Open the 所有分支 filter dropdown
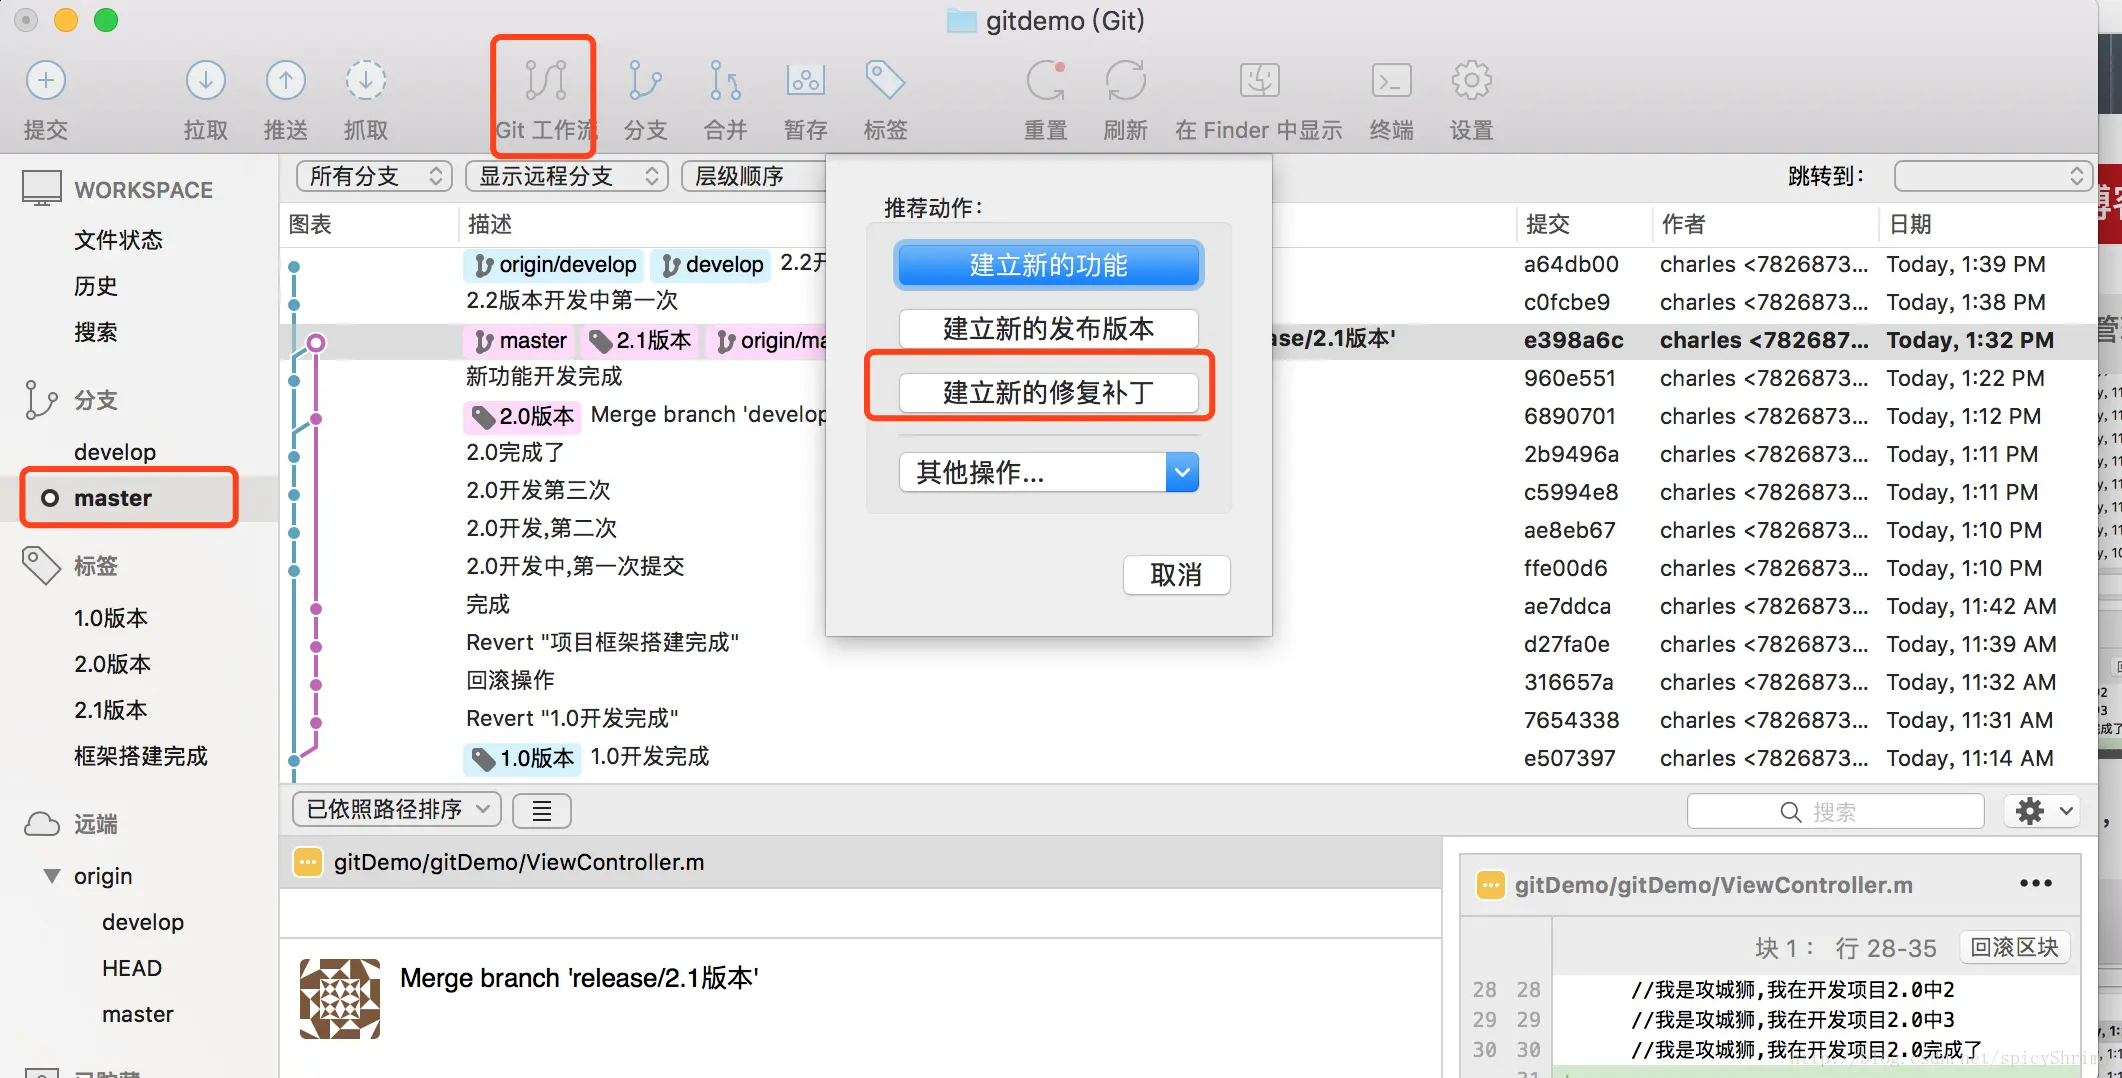Screen dimensions: 2122x1078 pyautogui.click(x=373, y=176)
